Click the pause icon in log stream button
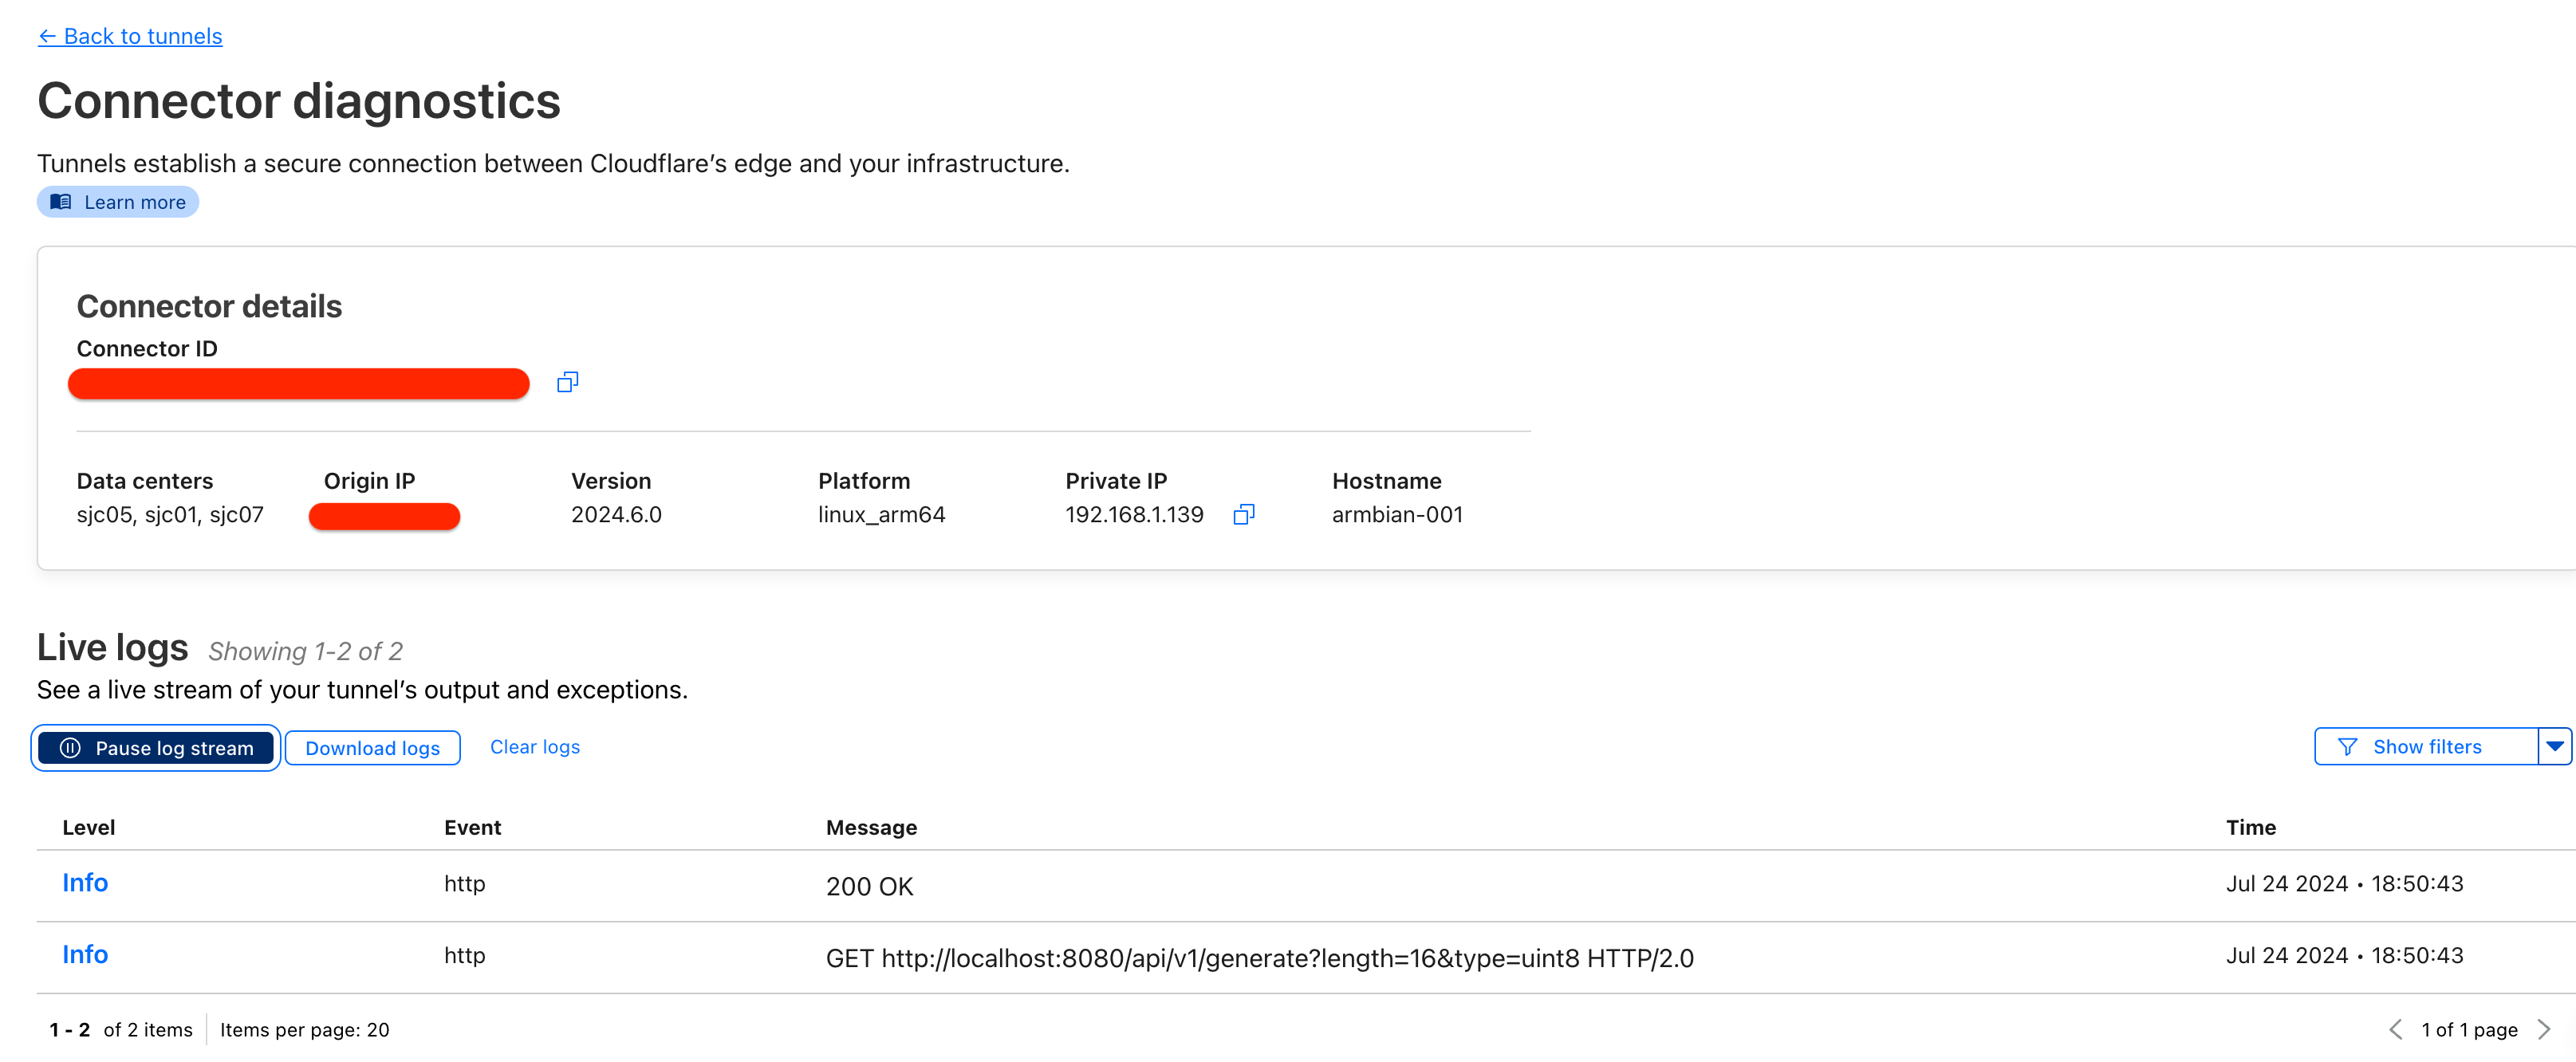The image size is (2576, 1062). (70, 748)
